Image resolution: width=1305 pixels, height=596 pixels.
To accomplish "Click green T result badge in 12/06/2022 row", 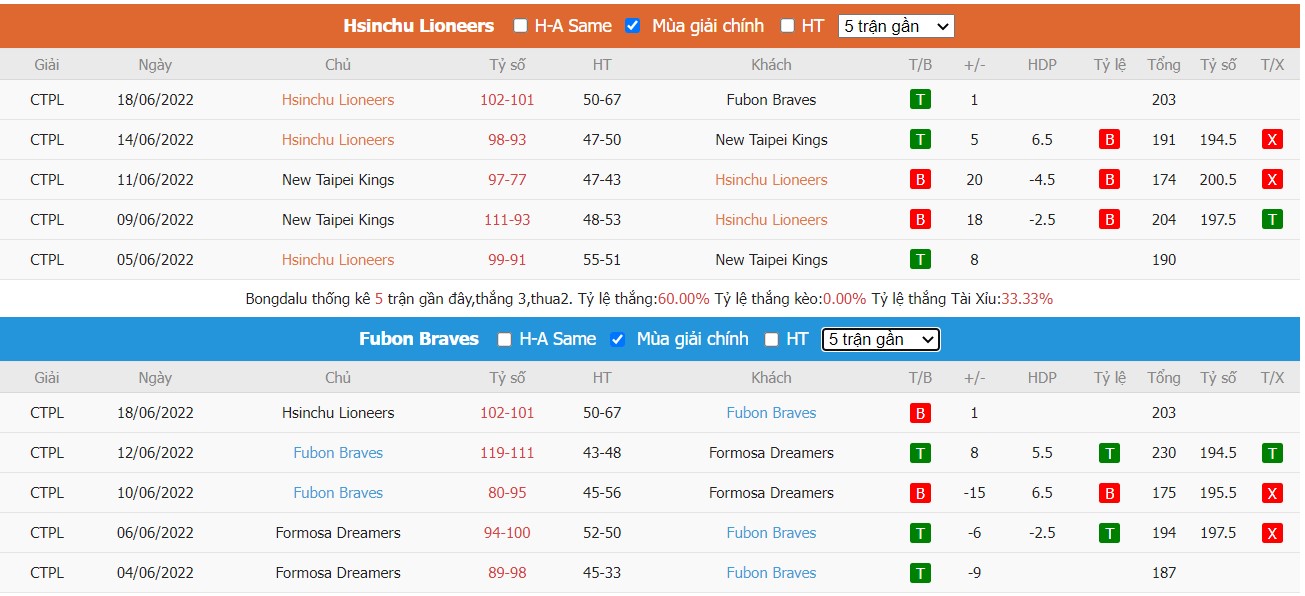I will coord(920,453).
